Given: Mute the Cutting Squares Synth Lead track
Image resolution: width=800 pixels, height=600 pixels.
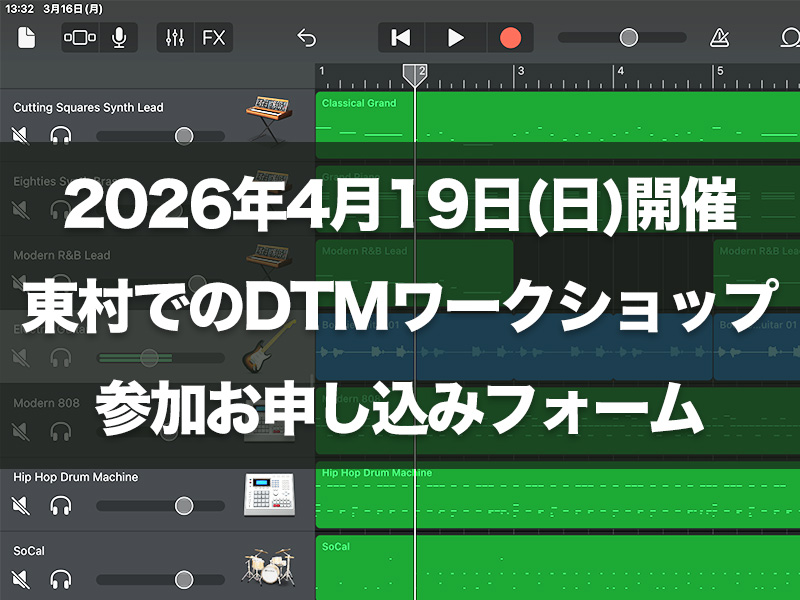Looking at the screenshot, I should [x=20, y=135].
